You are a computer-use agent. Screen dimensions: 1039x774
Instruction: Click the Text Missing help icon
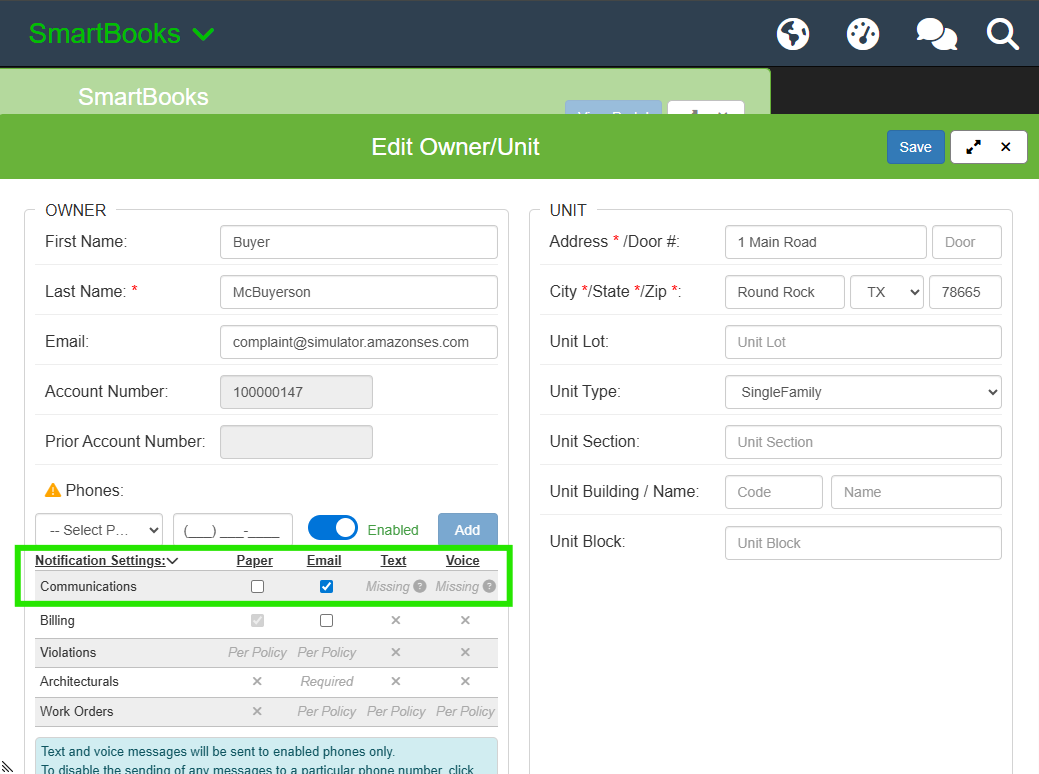coord(420,587)
